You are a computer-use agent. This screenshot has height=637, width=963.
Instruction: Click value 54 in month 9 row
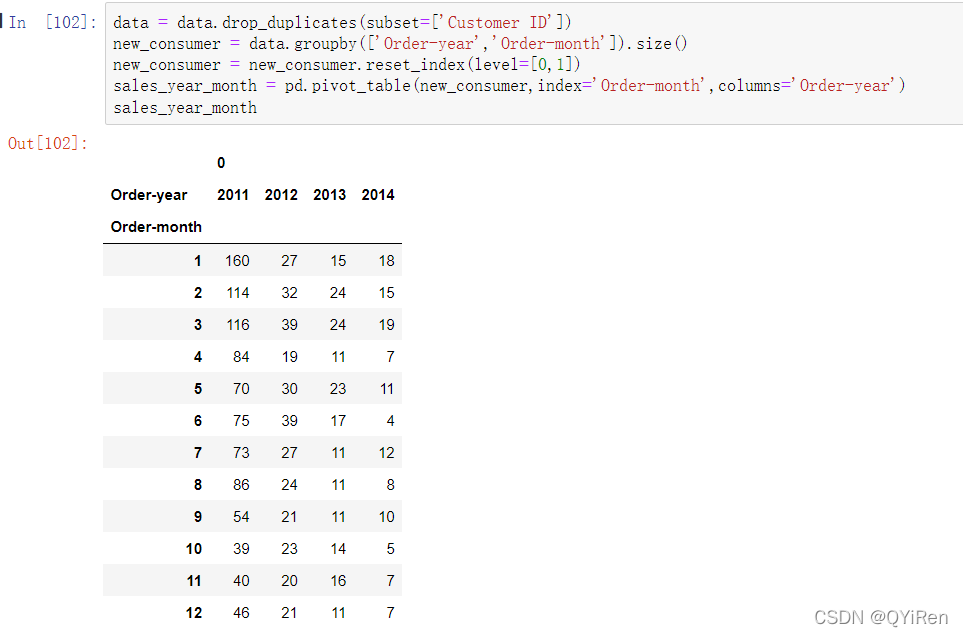(241, 517)
